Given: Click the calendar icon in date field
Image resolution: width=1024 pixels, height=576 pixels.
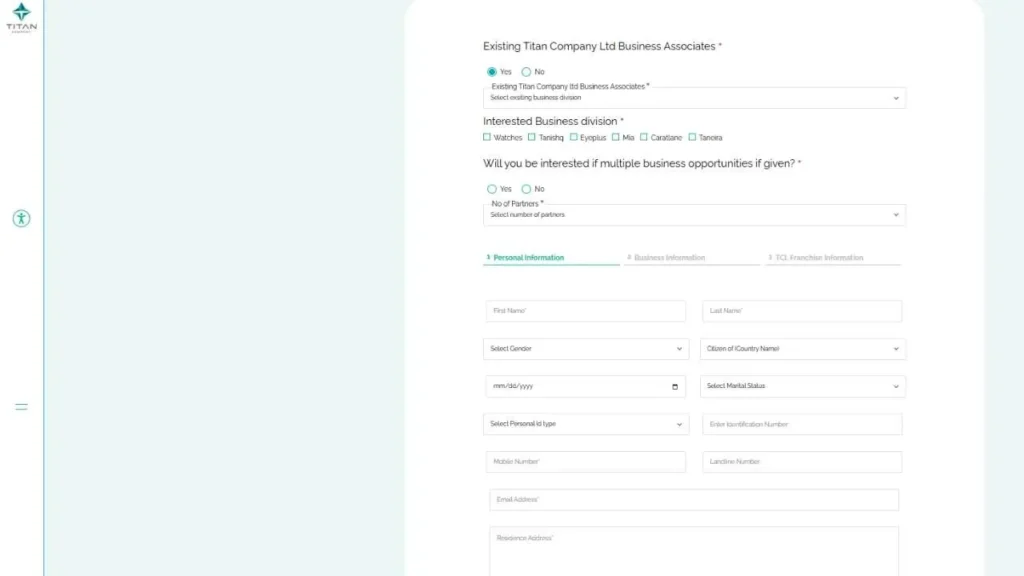Looking at the screenshot, I should (x=675, y=387).
